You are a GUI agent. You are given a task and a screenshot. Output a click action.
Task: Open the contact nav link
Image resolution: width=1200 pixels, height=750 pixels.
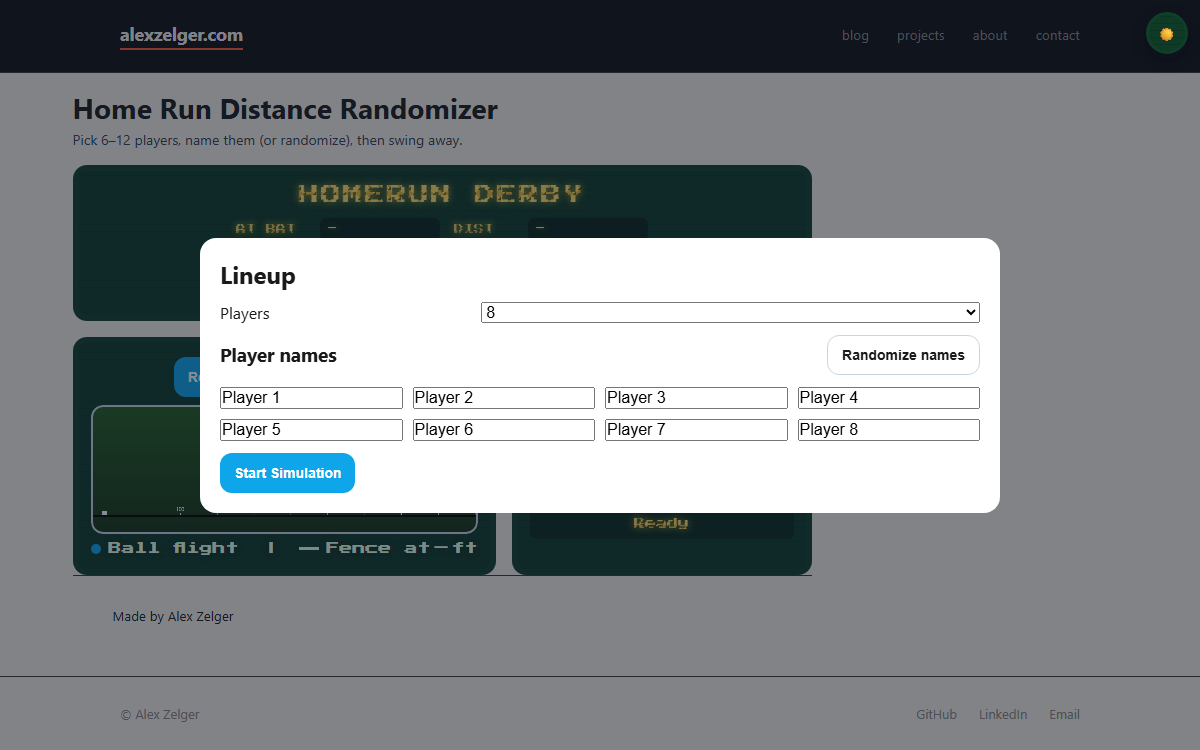[1057, 35]
